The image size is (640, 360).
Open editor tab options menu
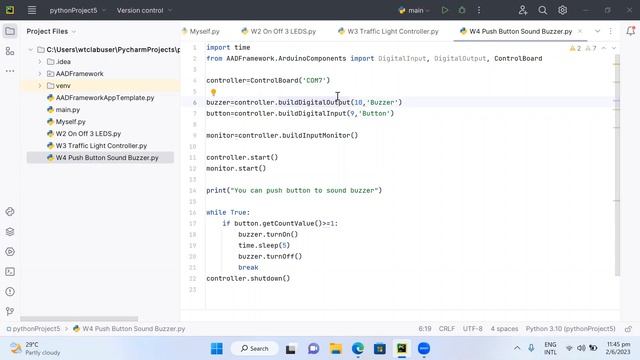[611, 31]
